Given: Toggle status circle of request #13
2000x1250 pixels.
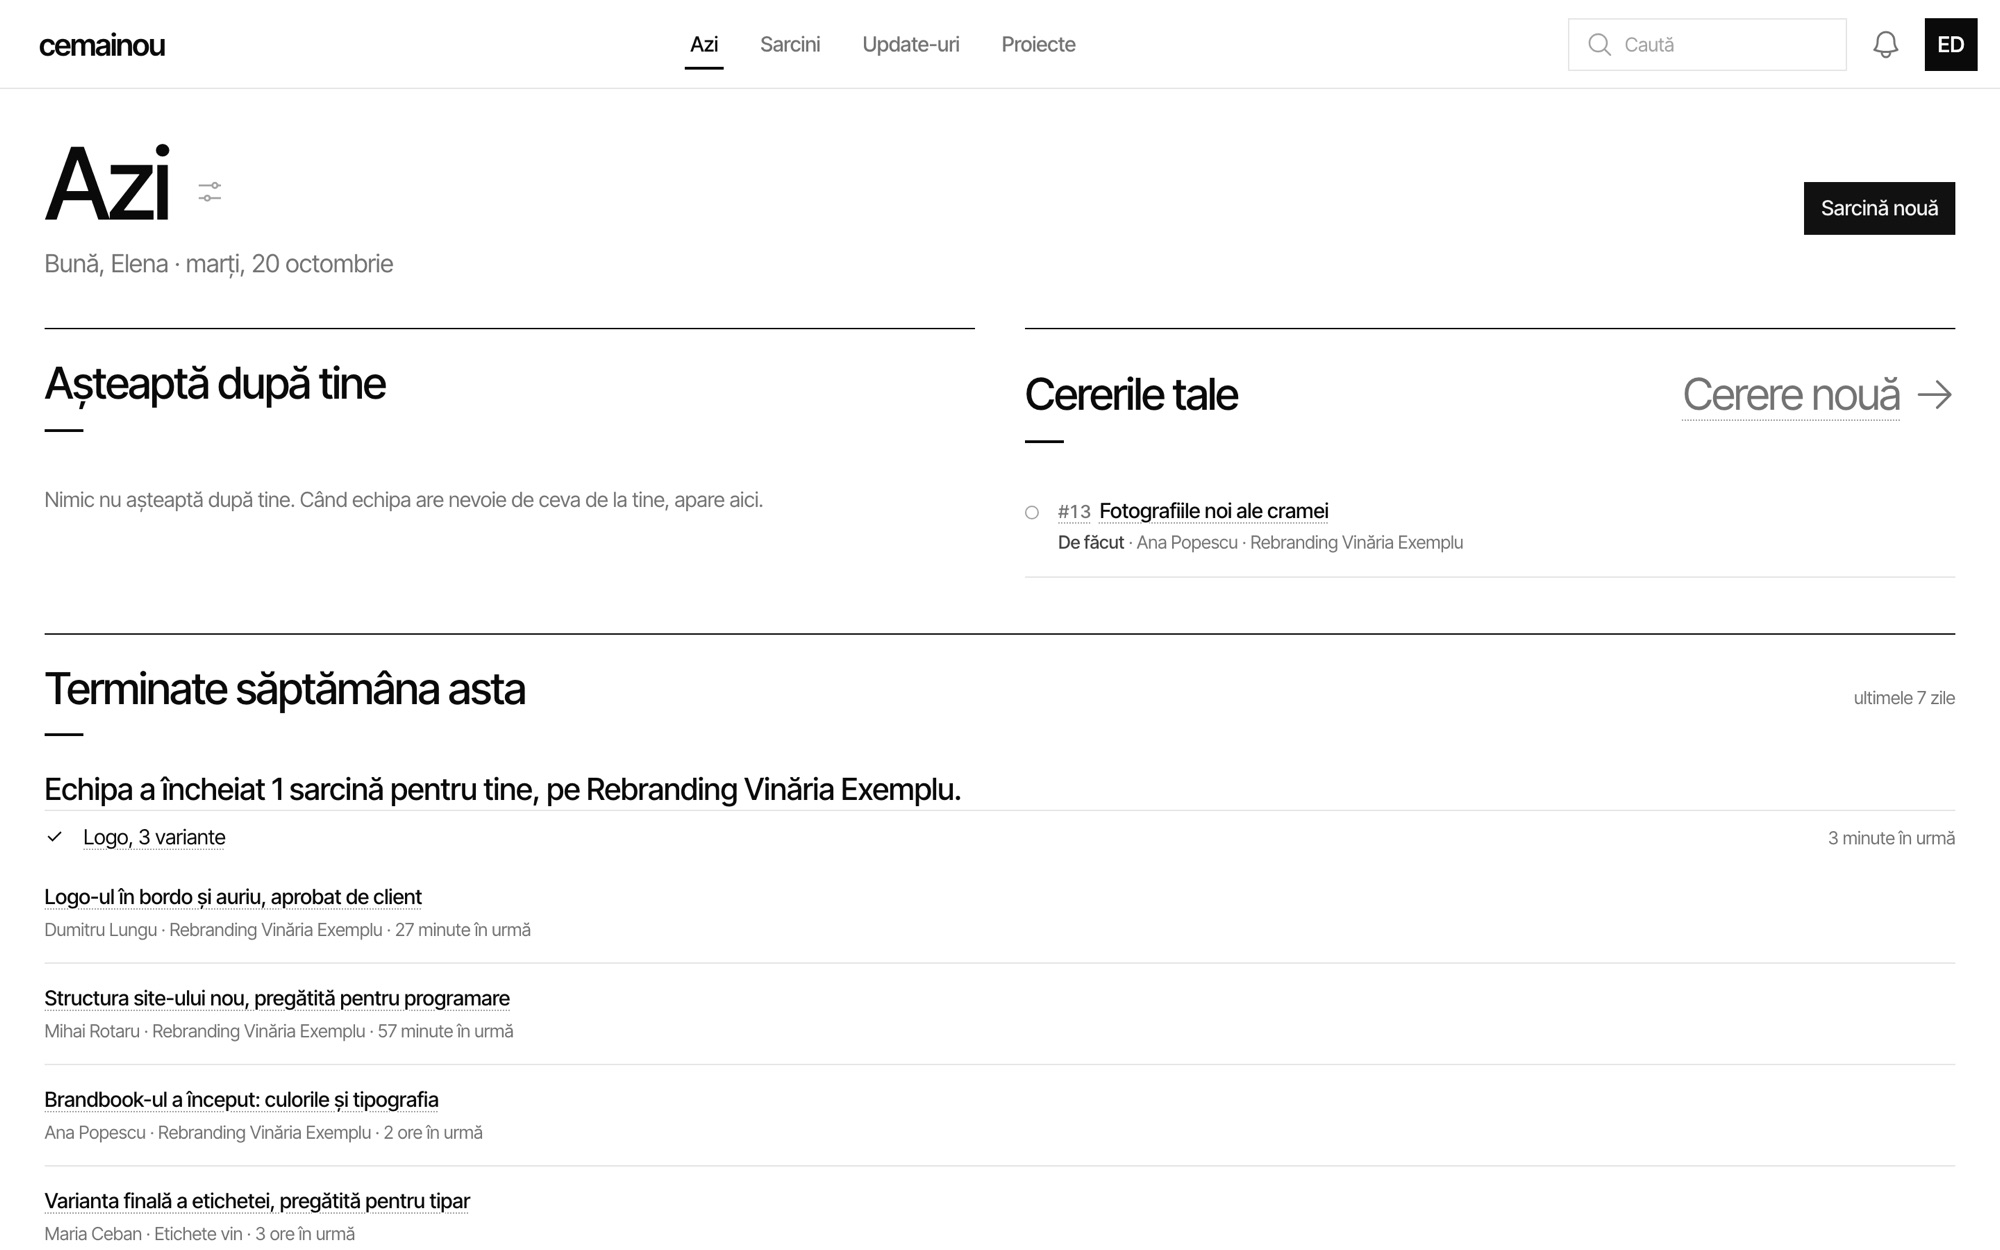Looking at the screenshot, I should pos(1032,513).
